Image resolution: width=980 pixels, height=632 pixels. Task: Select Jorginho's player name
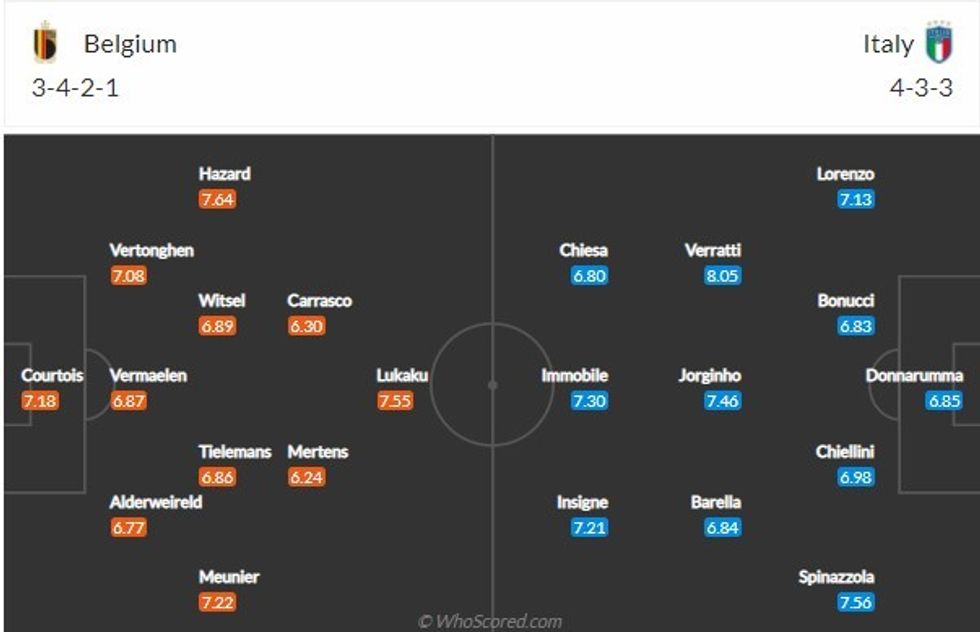pyautogui.click(x=710, y=376)
